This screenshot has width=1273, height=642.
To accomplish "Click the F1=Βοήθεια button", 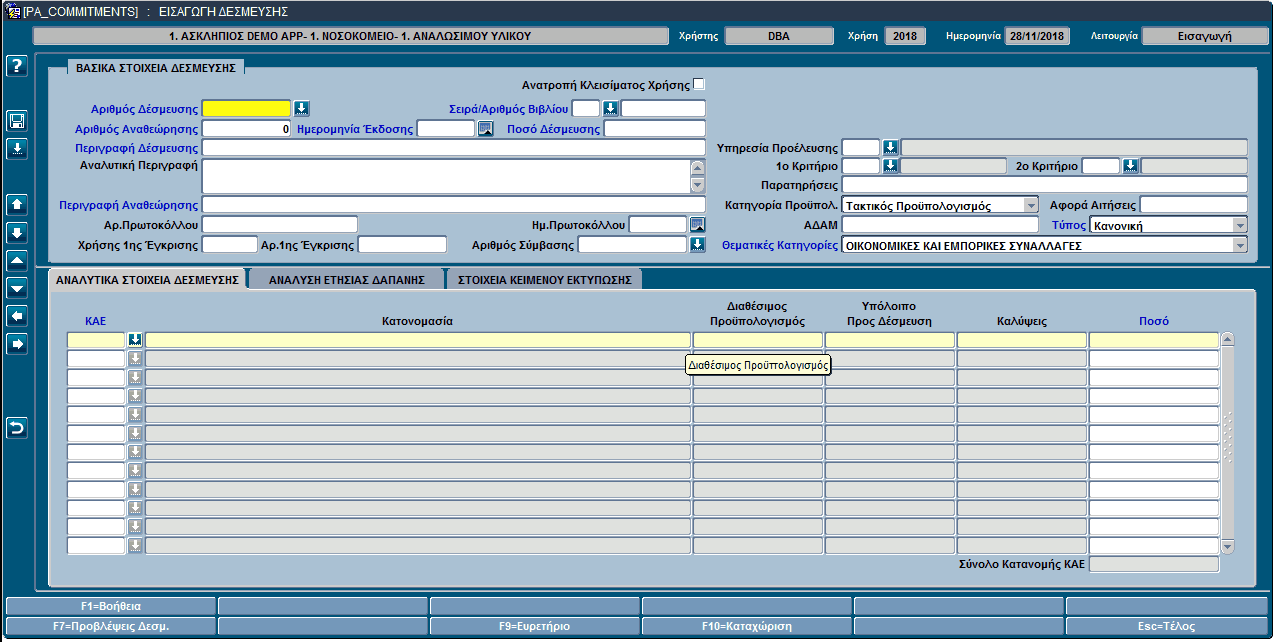I will 110,606.
